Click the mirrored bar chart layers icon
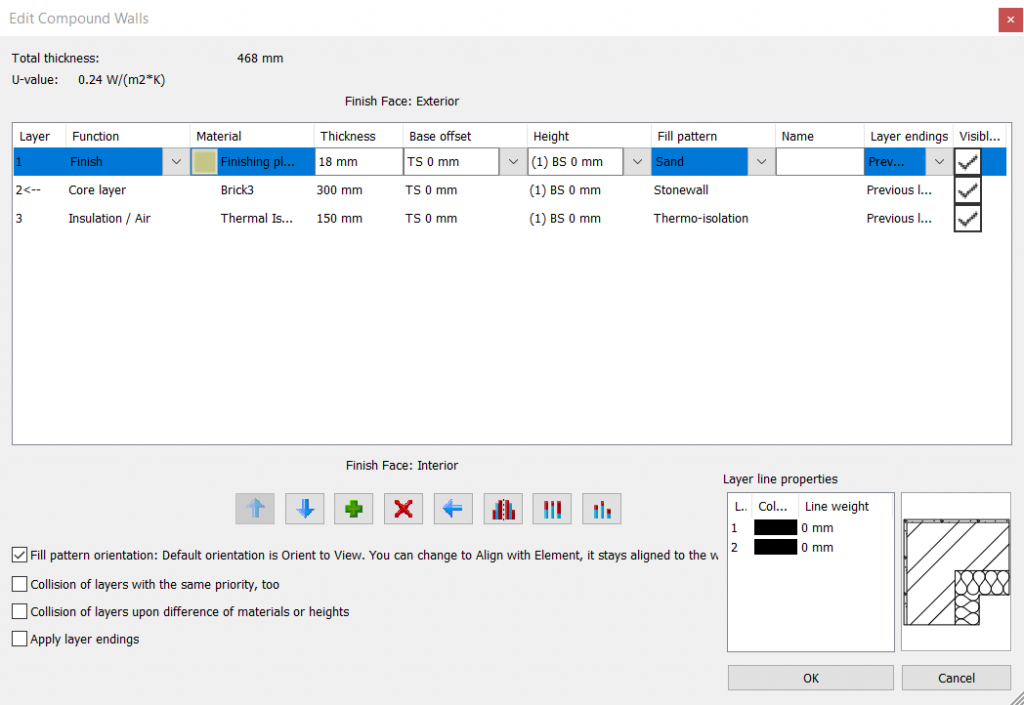The image size is (1024, 705). coord(503,509)
